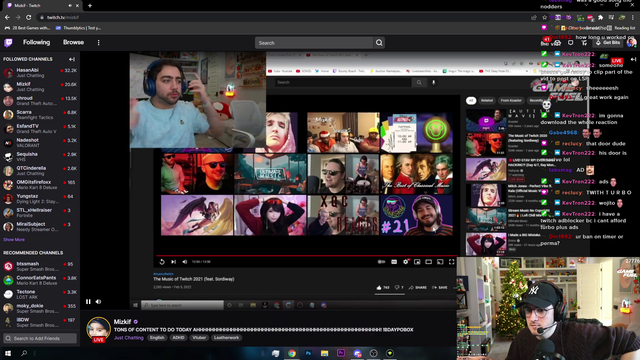
Task: Open the Browse page
Action: tap(73, 42)
